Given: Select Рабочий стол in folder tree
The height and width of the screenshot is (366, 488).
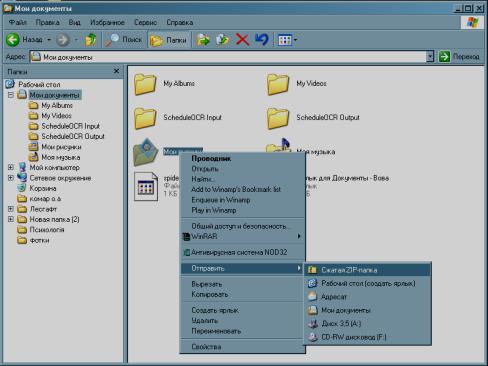Looking at the screenshot, I should pos(39,84).
